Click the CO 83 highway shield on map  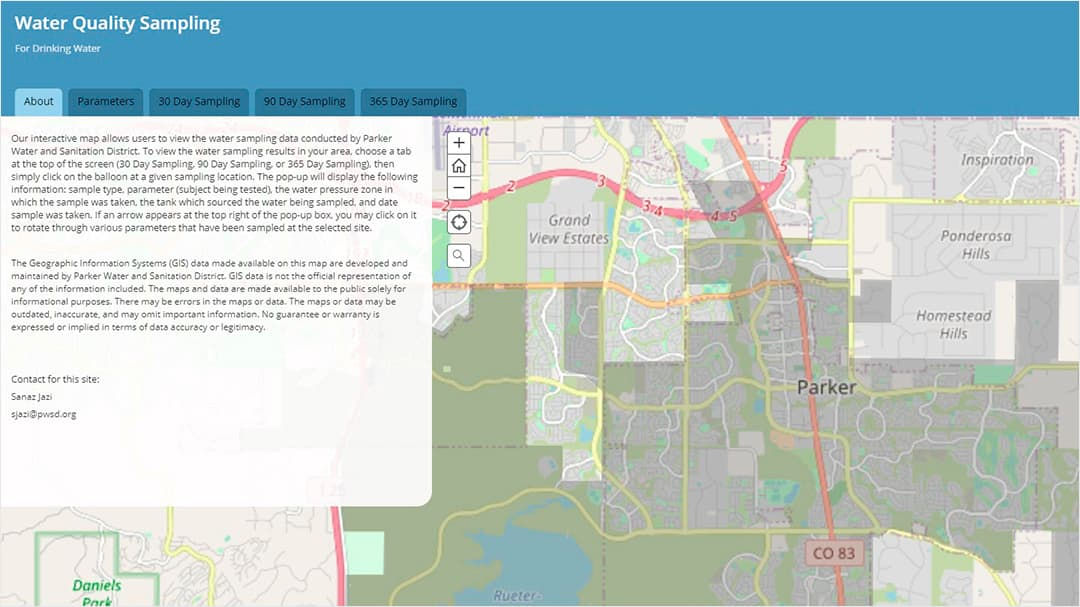coord(834,551)
